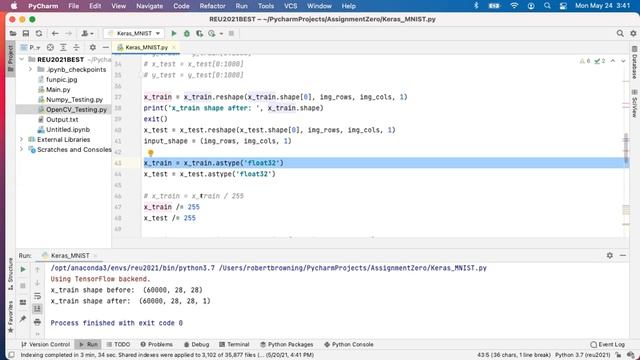Open the Navigate menu
The image size is (640, 360).
click(x=149, y=6)
